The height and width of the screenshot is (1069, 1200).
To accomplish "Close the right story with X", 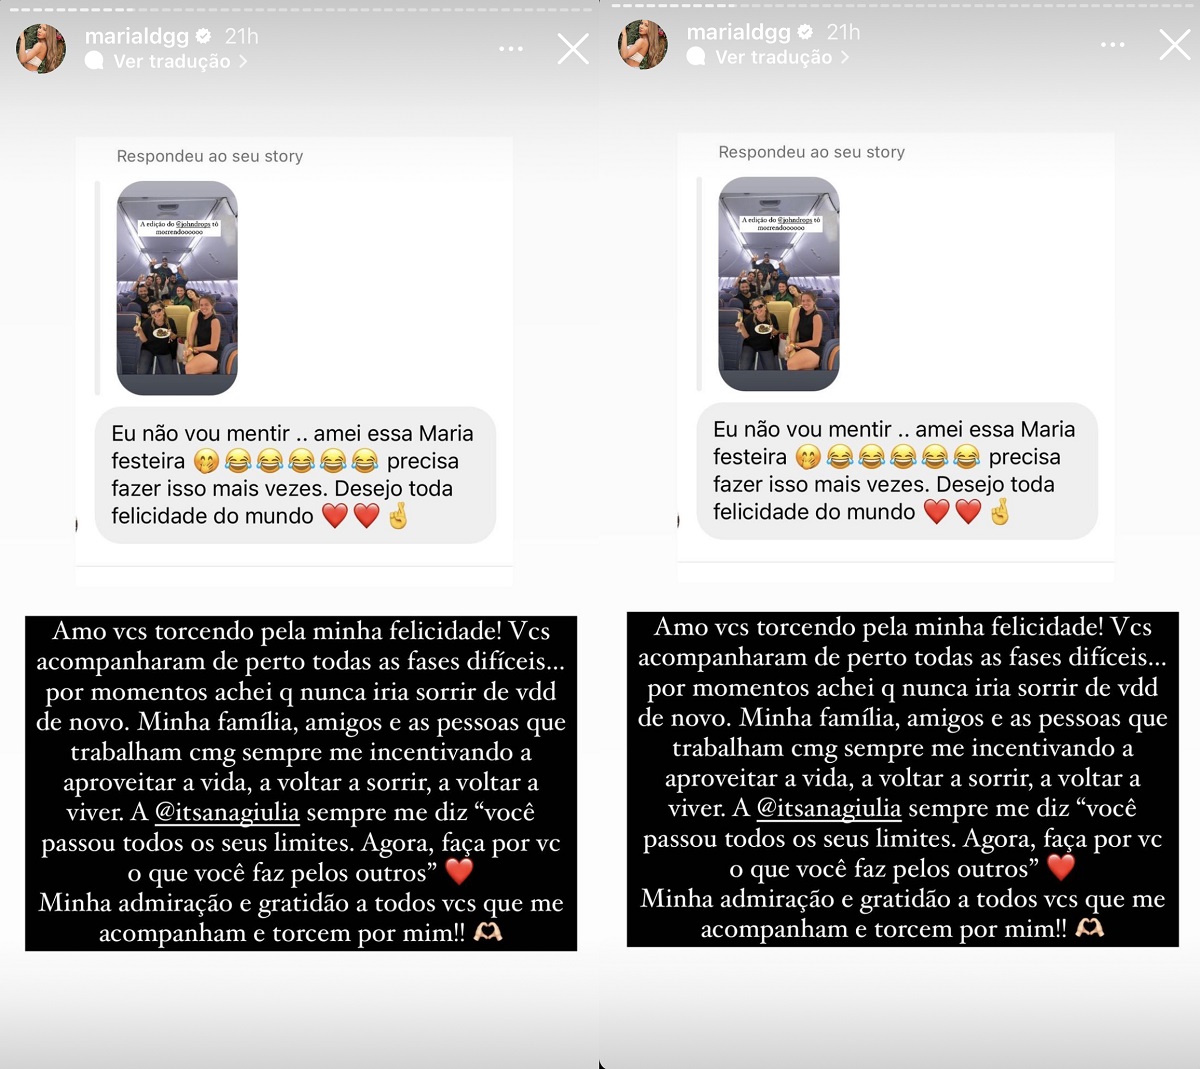I will click(x=1175, y=45).
